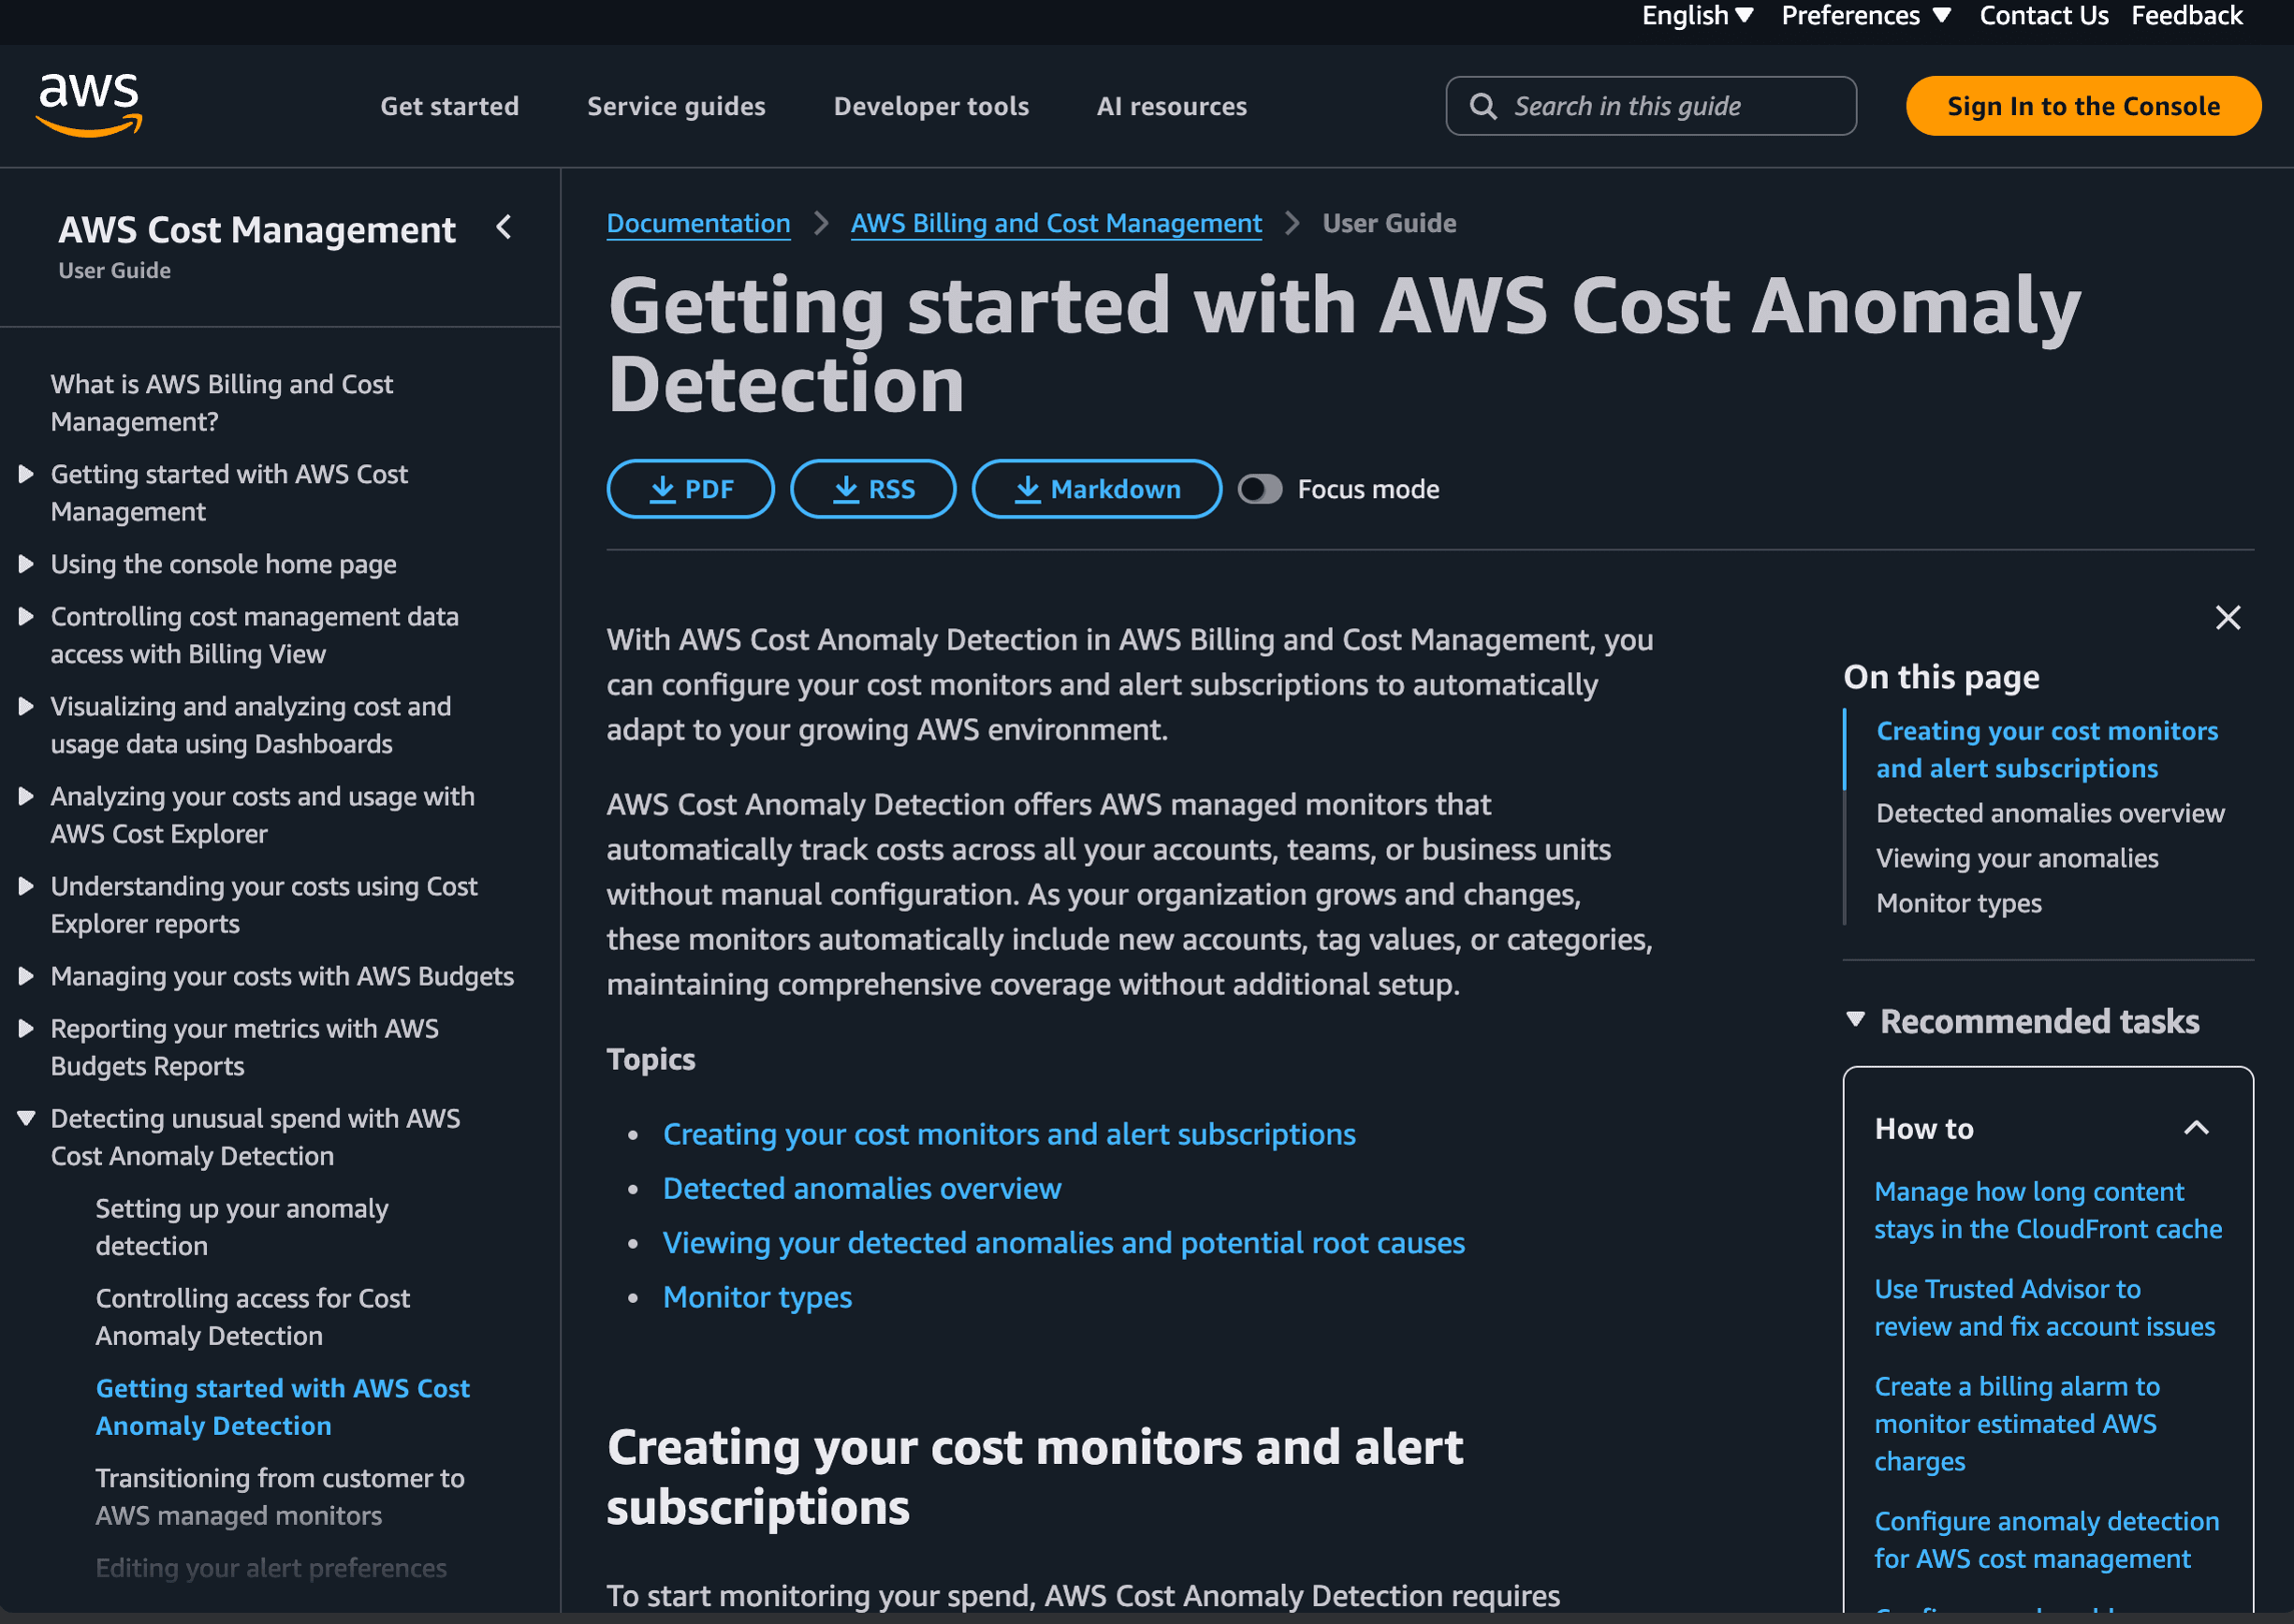Go to Documentation breadcrumb

pyautogui.click(x=698, y=223)
